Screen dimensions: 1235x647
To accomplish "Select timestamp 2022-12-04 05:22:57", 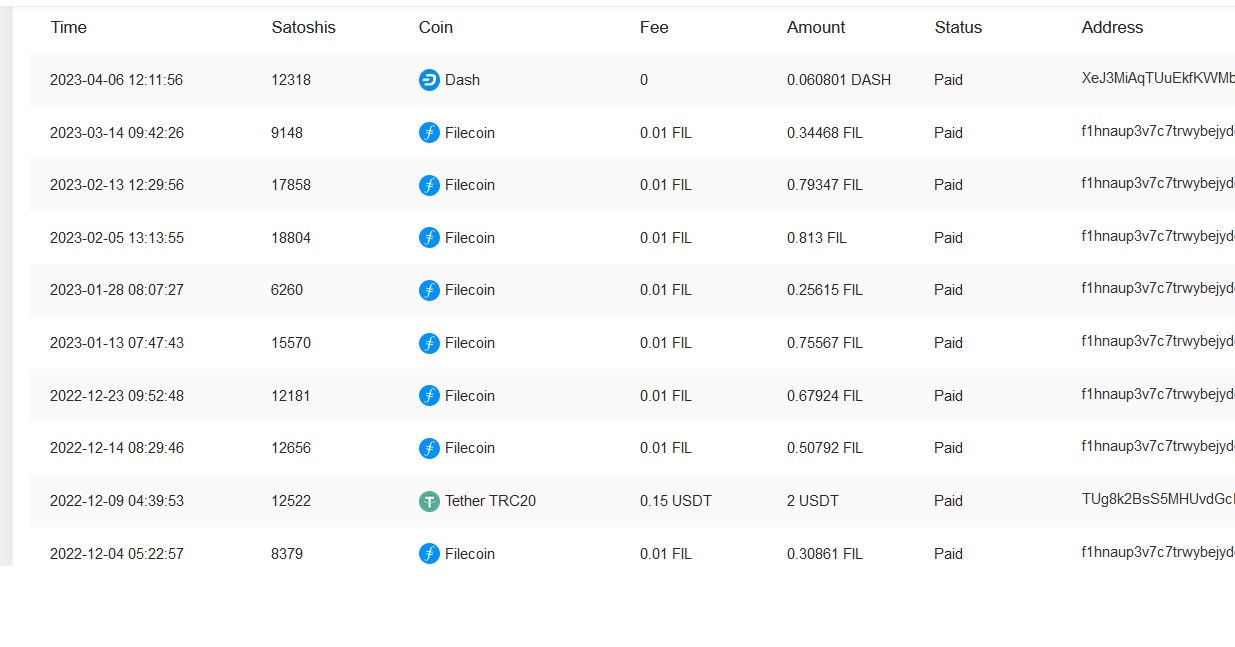I will tap(116, 554).
